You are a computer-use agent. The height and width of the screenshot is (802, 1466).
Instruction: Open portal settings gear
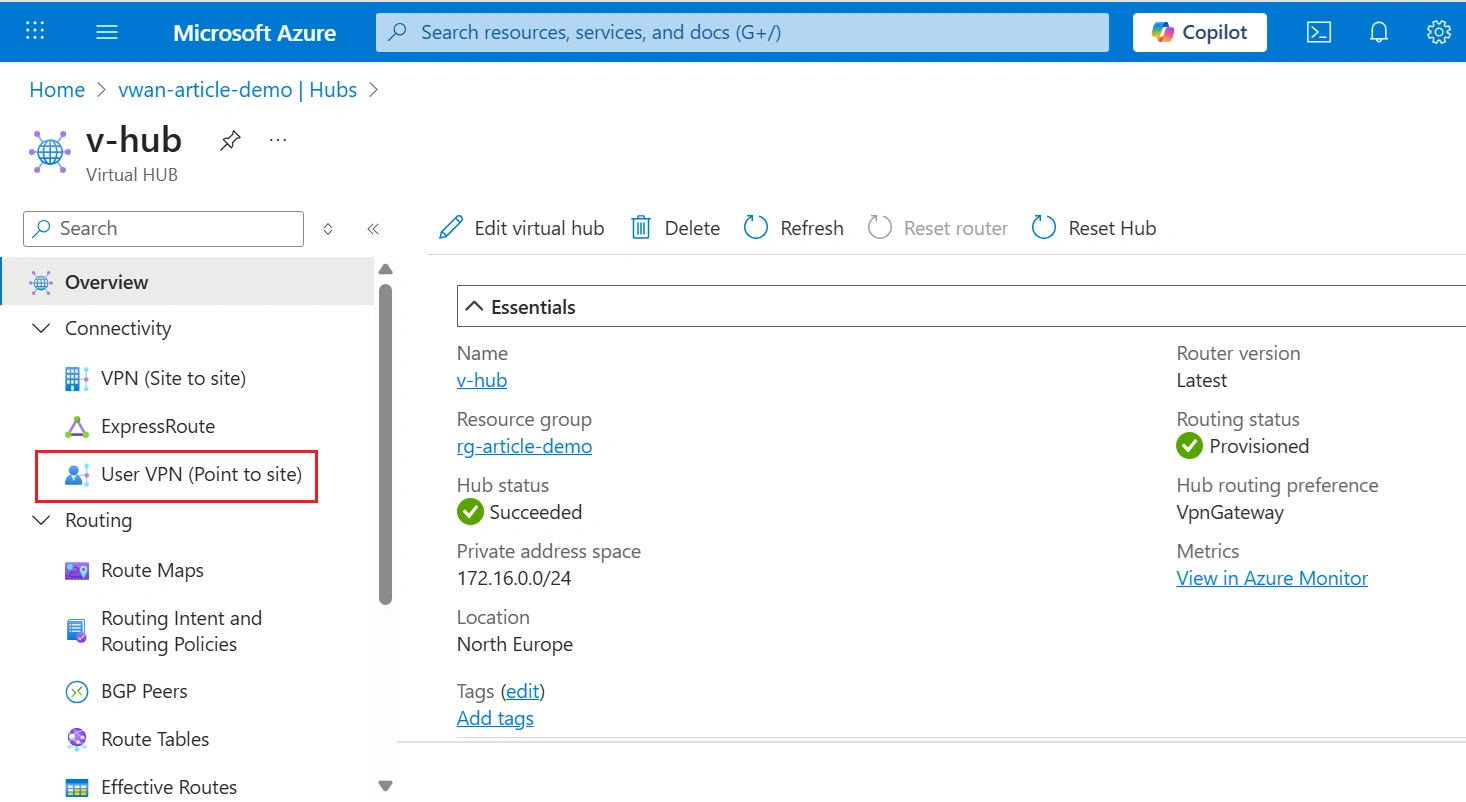coord(1438,32)
